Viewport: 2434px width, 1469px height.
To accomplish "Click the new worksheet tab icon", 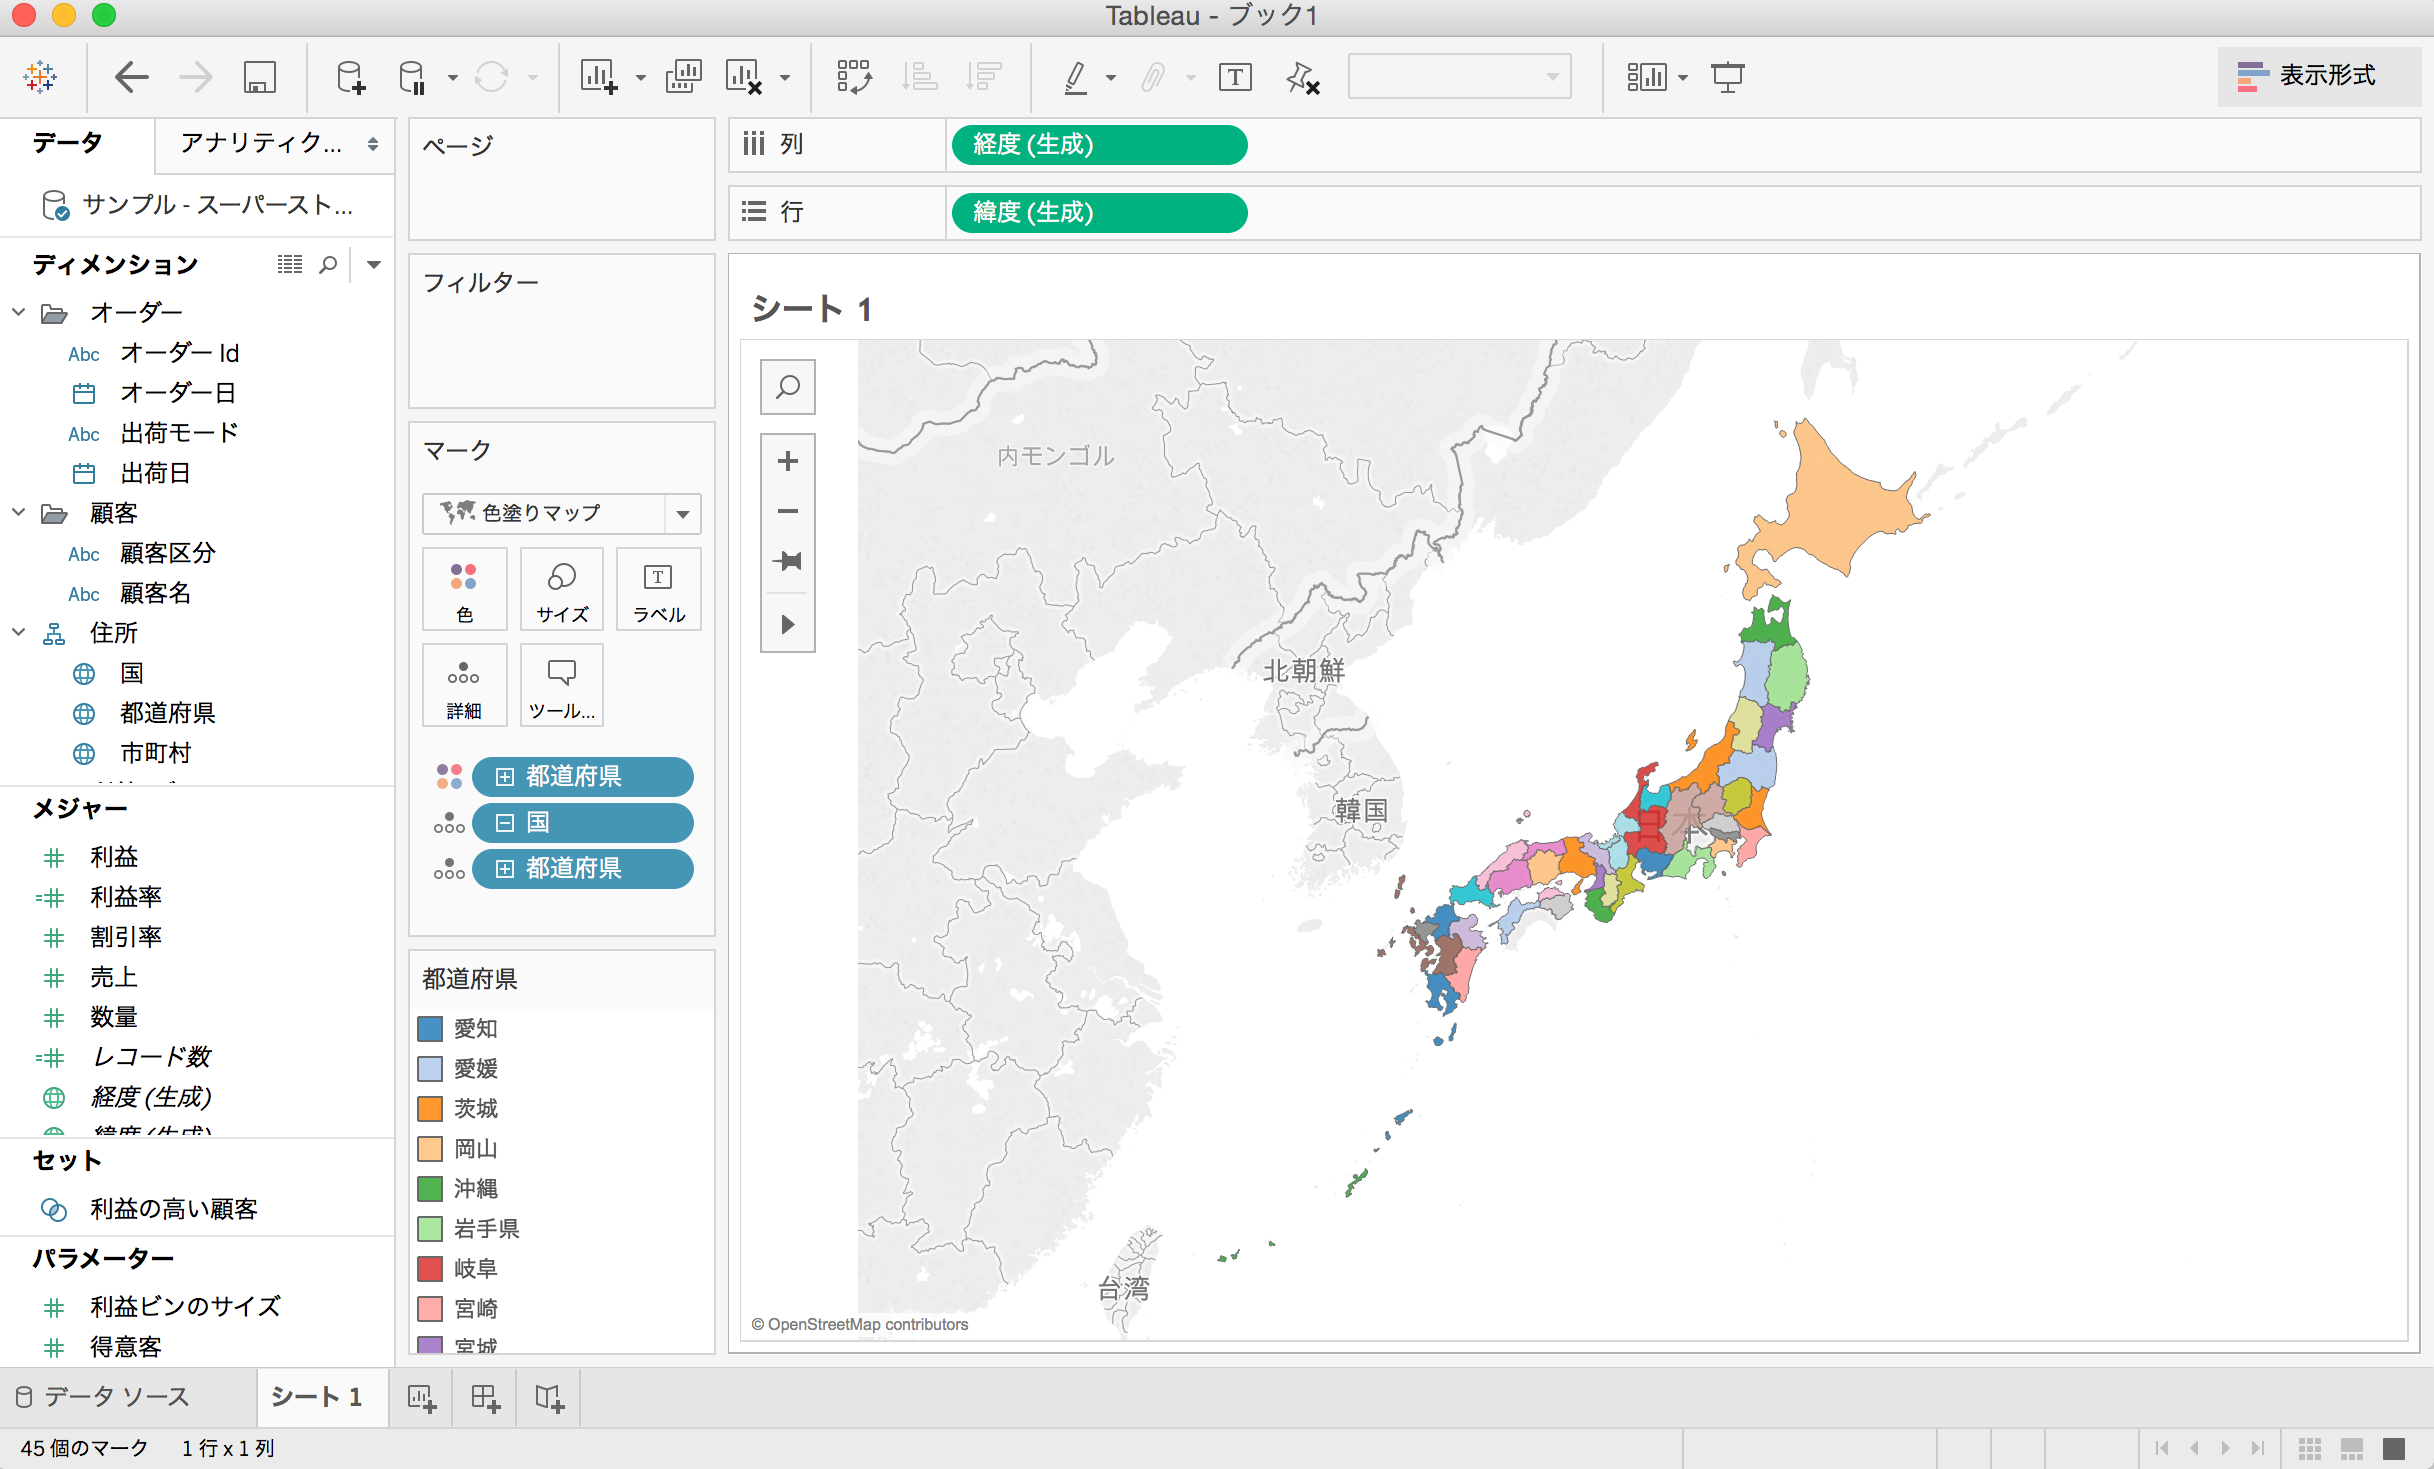I will coord(422,1397).
